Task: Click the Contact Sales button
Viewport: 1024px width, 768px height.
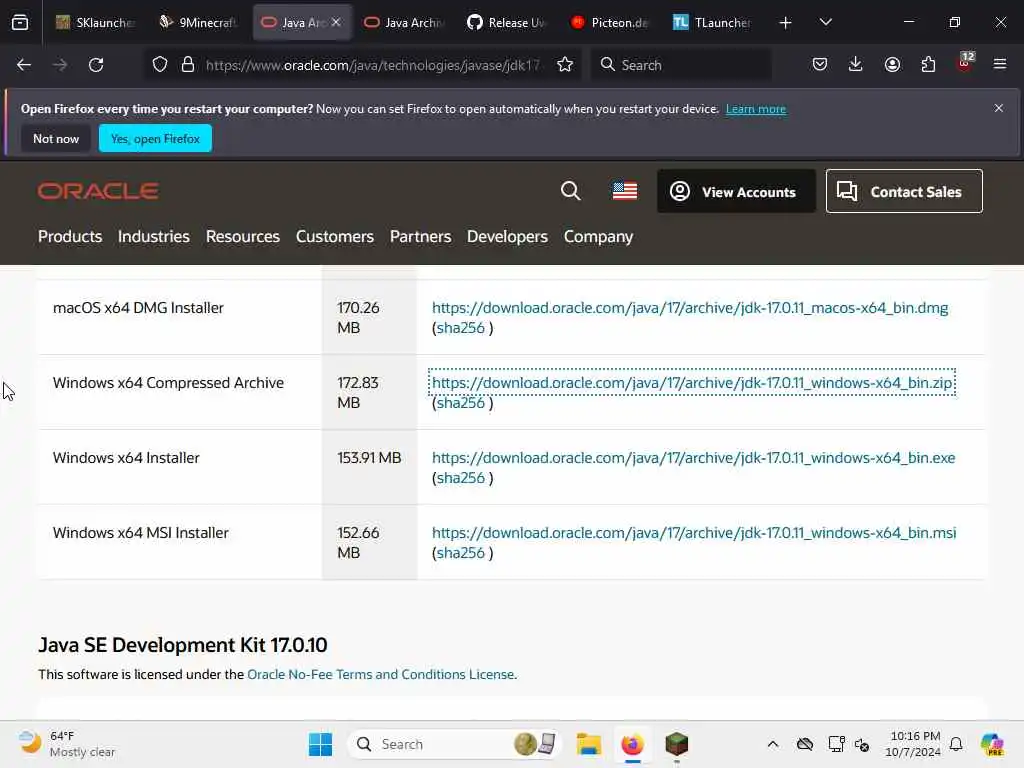Action: (904, 191)
